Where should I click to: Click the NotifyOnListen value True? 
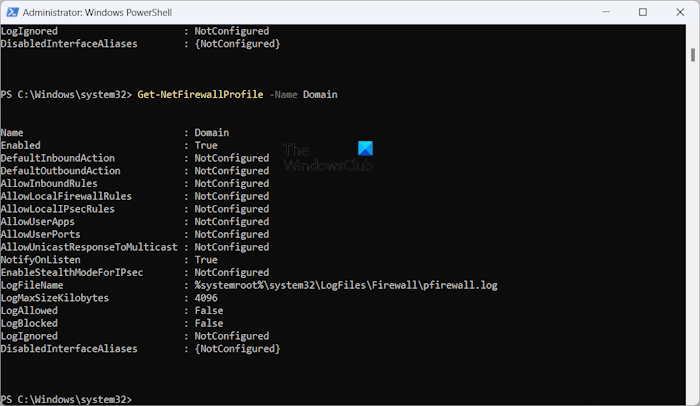[x=207, y=260]
